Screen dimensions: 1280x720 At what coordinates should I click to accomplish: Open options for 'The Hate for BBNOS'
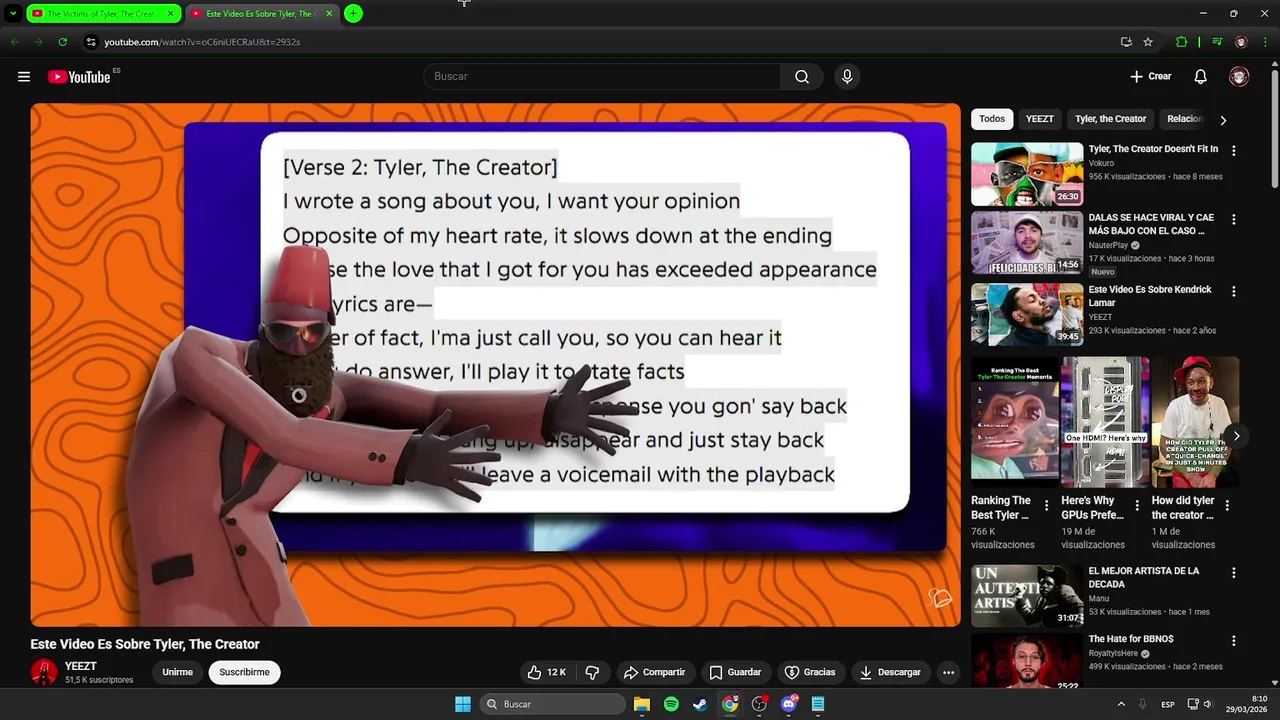coord(1233,641)
